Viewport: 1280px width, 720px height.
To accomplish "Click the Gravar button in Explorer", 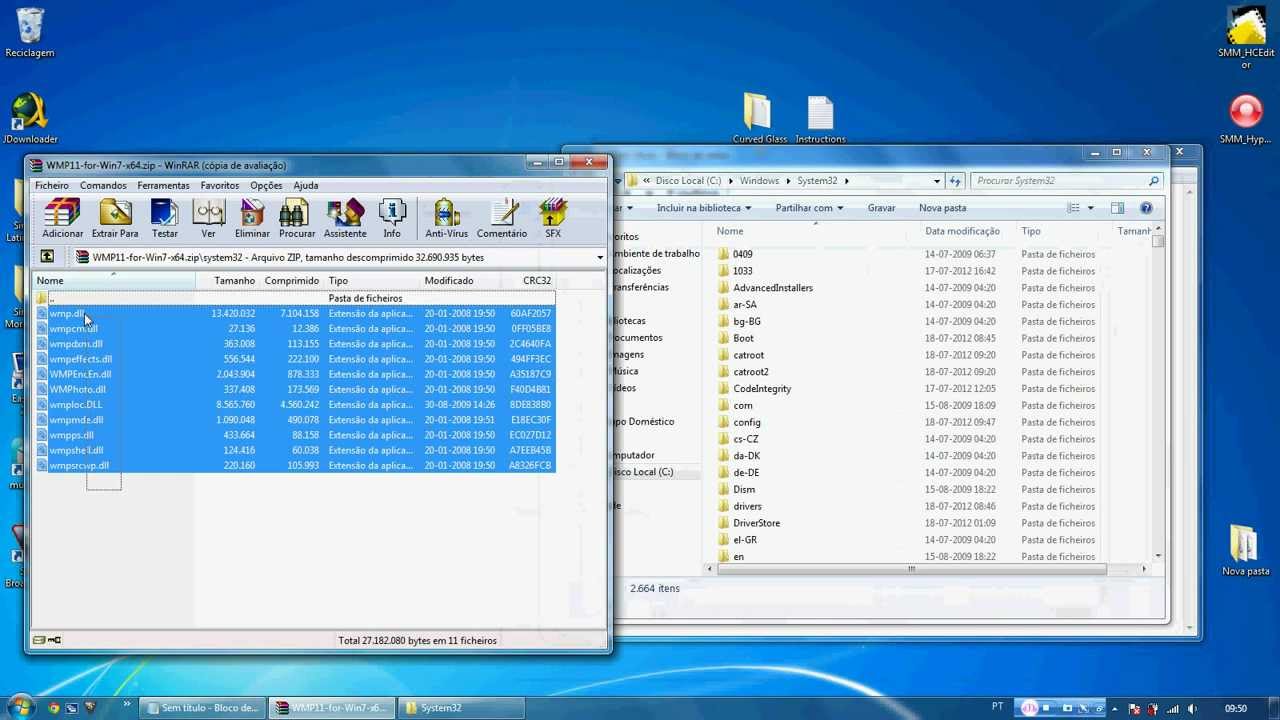I will [881, 208].
